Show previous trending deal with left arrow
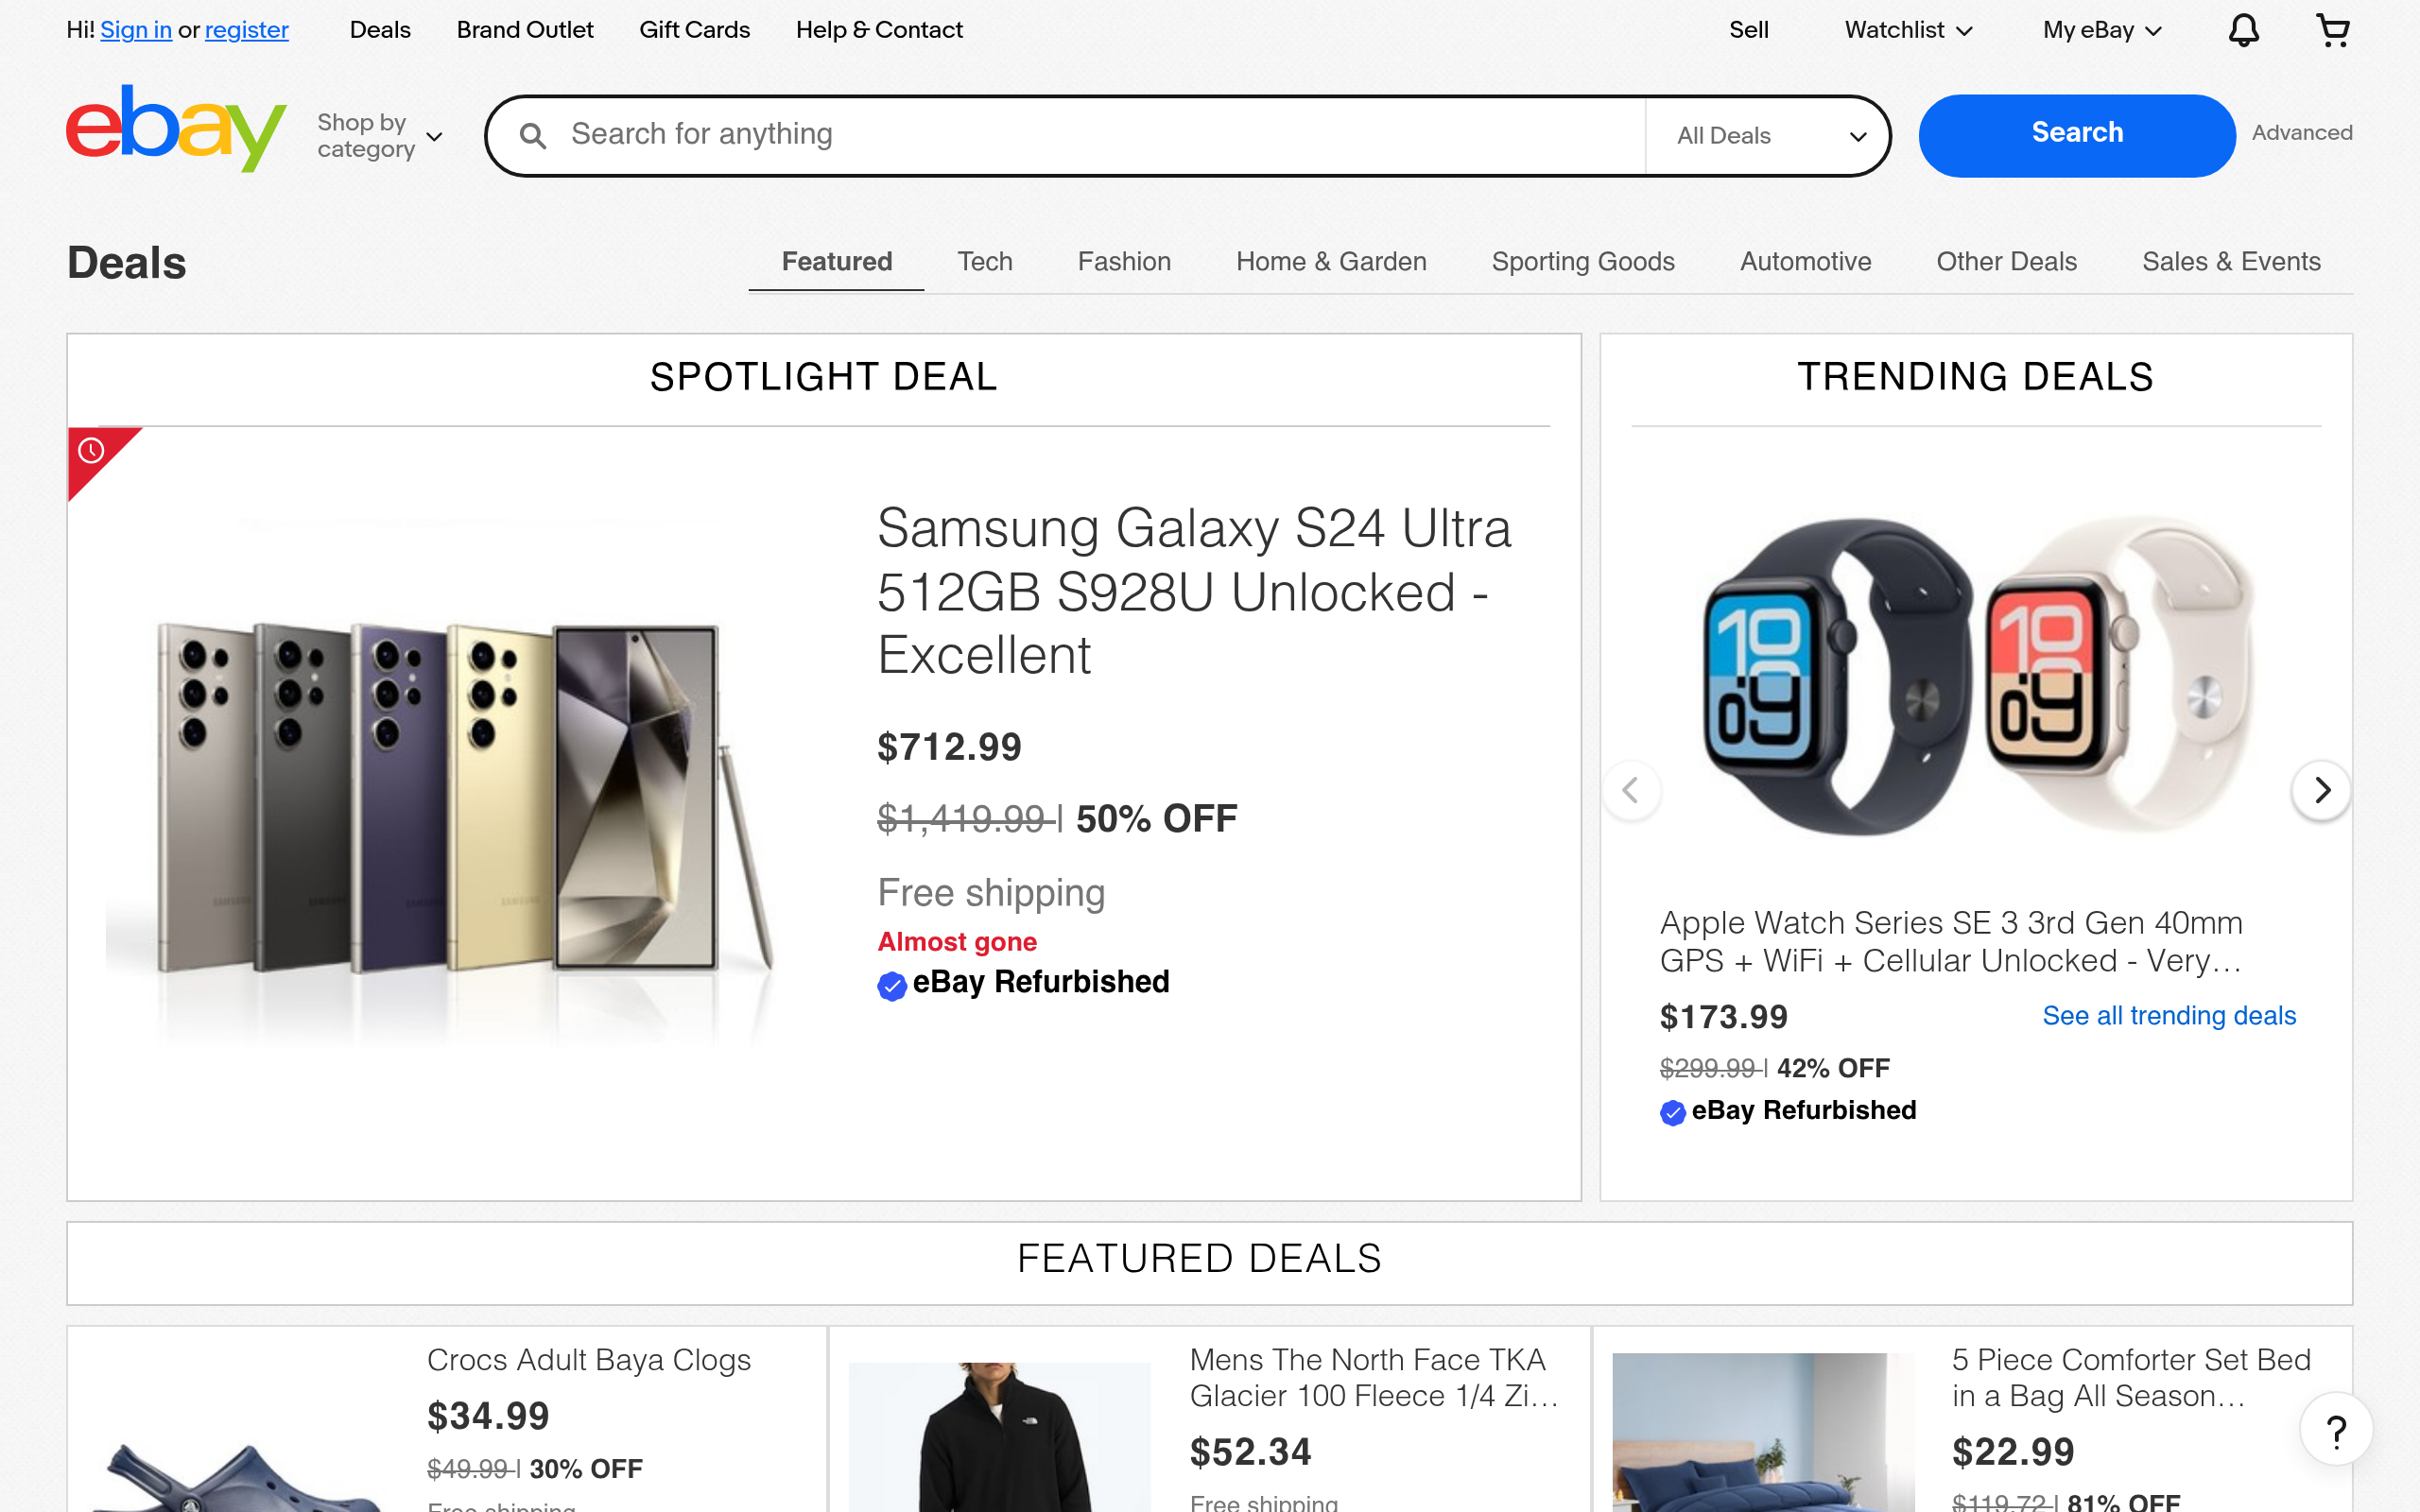Image resolution: width=2420 pixels, height=1512 pixels. coord(1631,791)
